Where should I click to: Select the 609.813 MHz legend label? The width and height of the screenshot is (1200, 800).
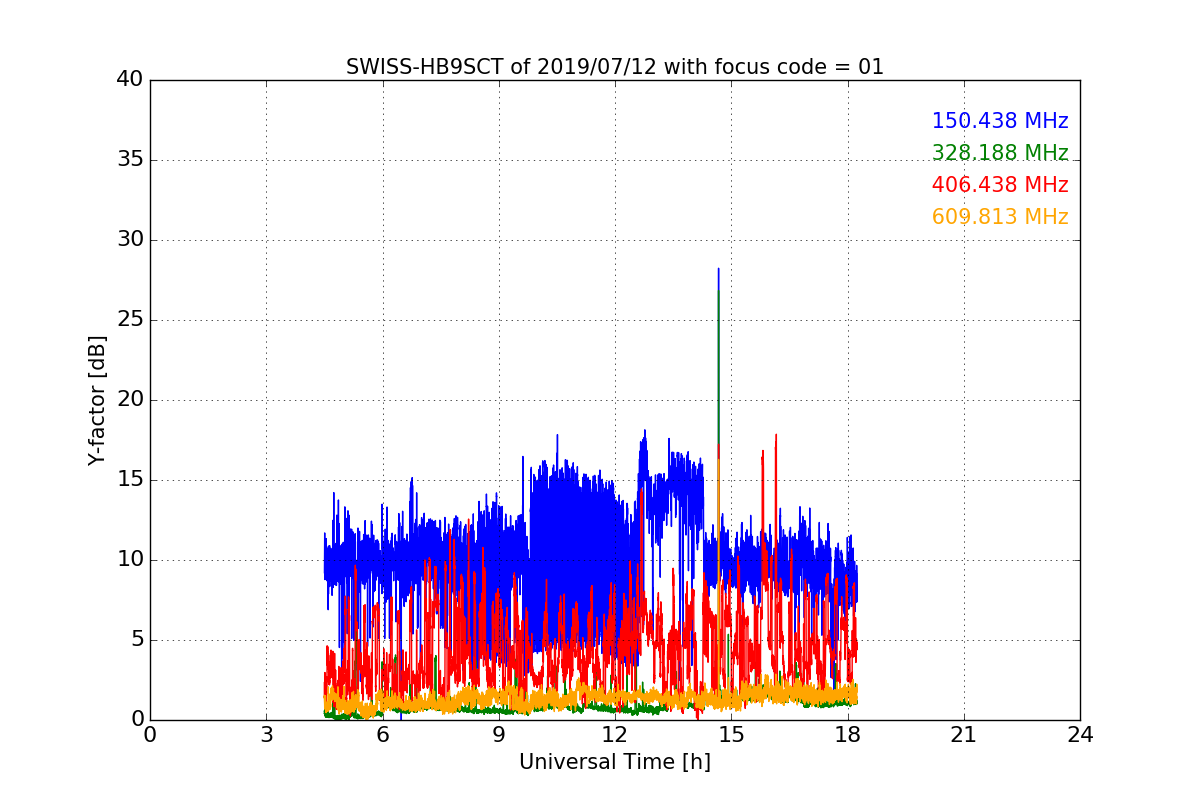click(x=1000, y=217)
